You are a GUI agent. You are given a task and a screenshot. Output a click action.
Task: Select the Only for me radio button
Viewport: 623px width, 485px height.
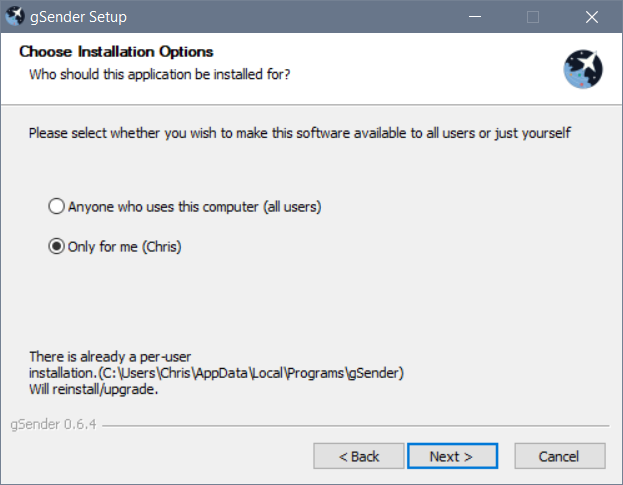pyautogui.click(x=56, y=246)
